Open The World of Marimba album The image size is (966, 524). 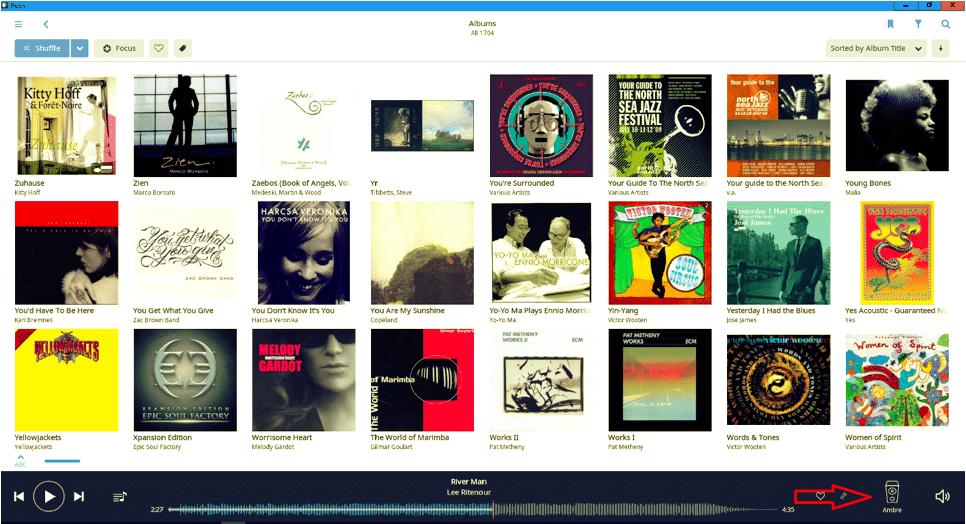click(422, 380)
